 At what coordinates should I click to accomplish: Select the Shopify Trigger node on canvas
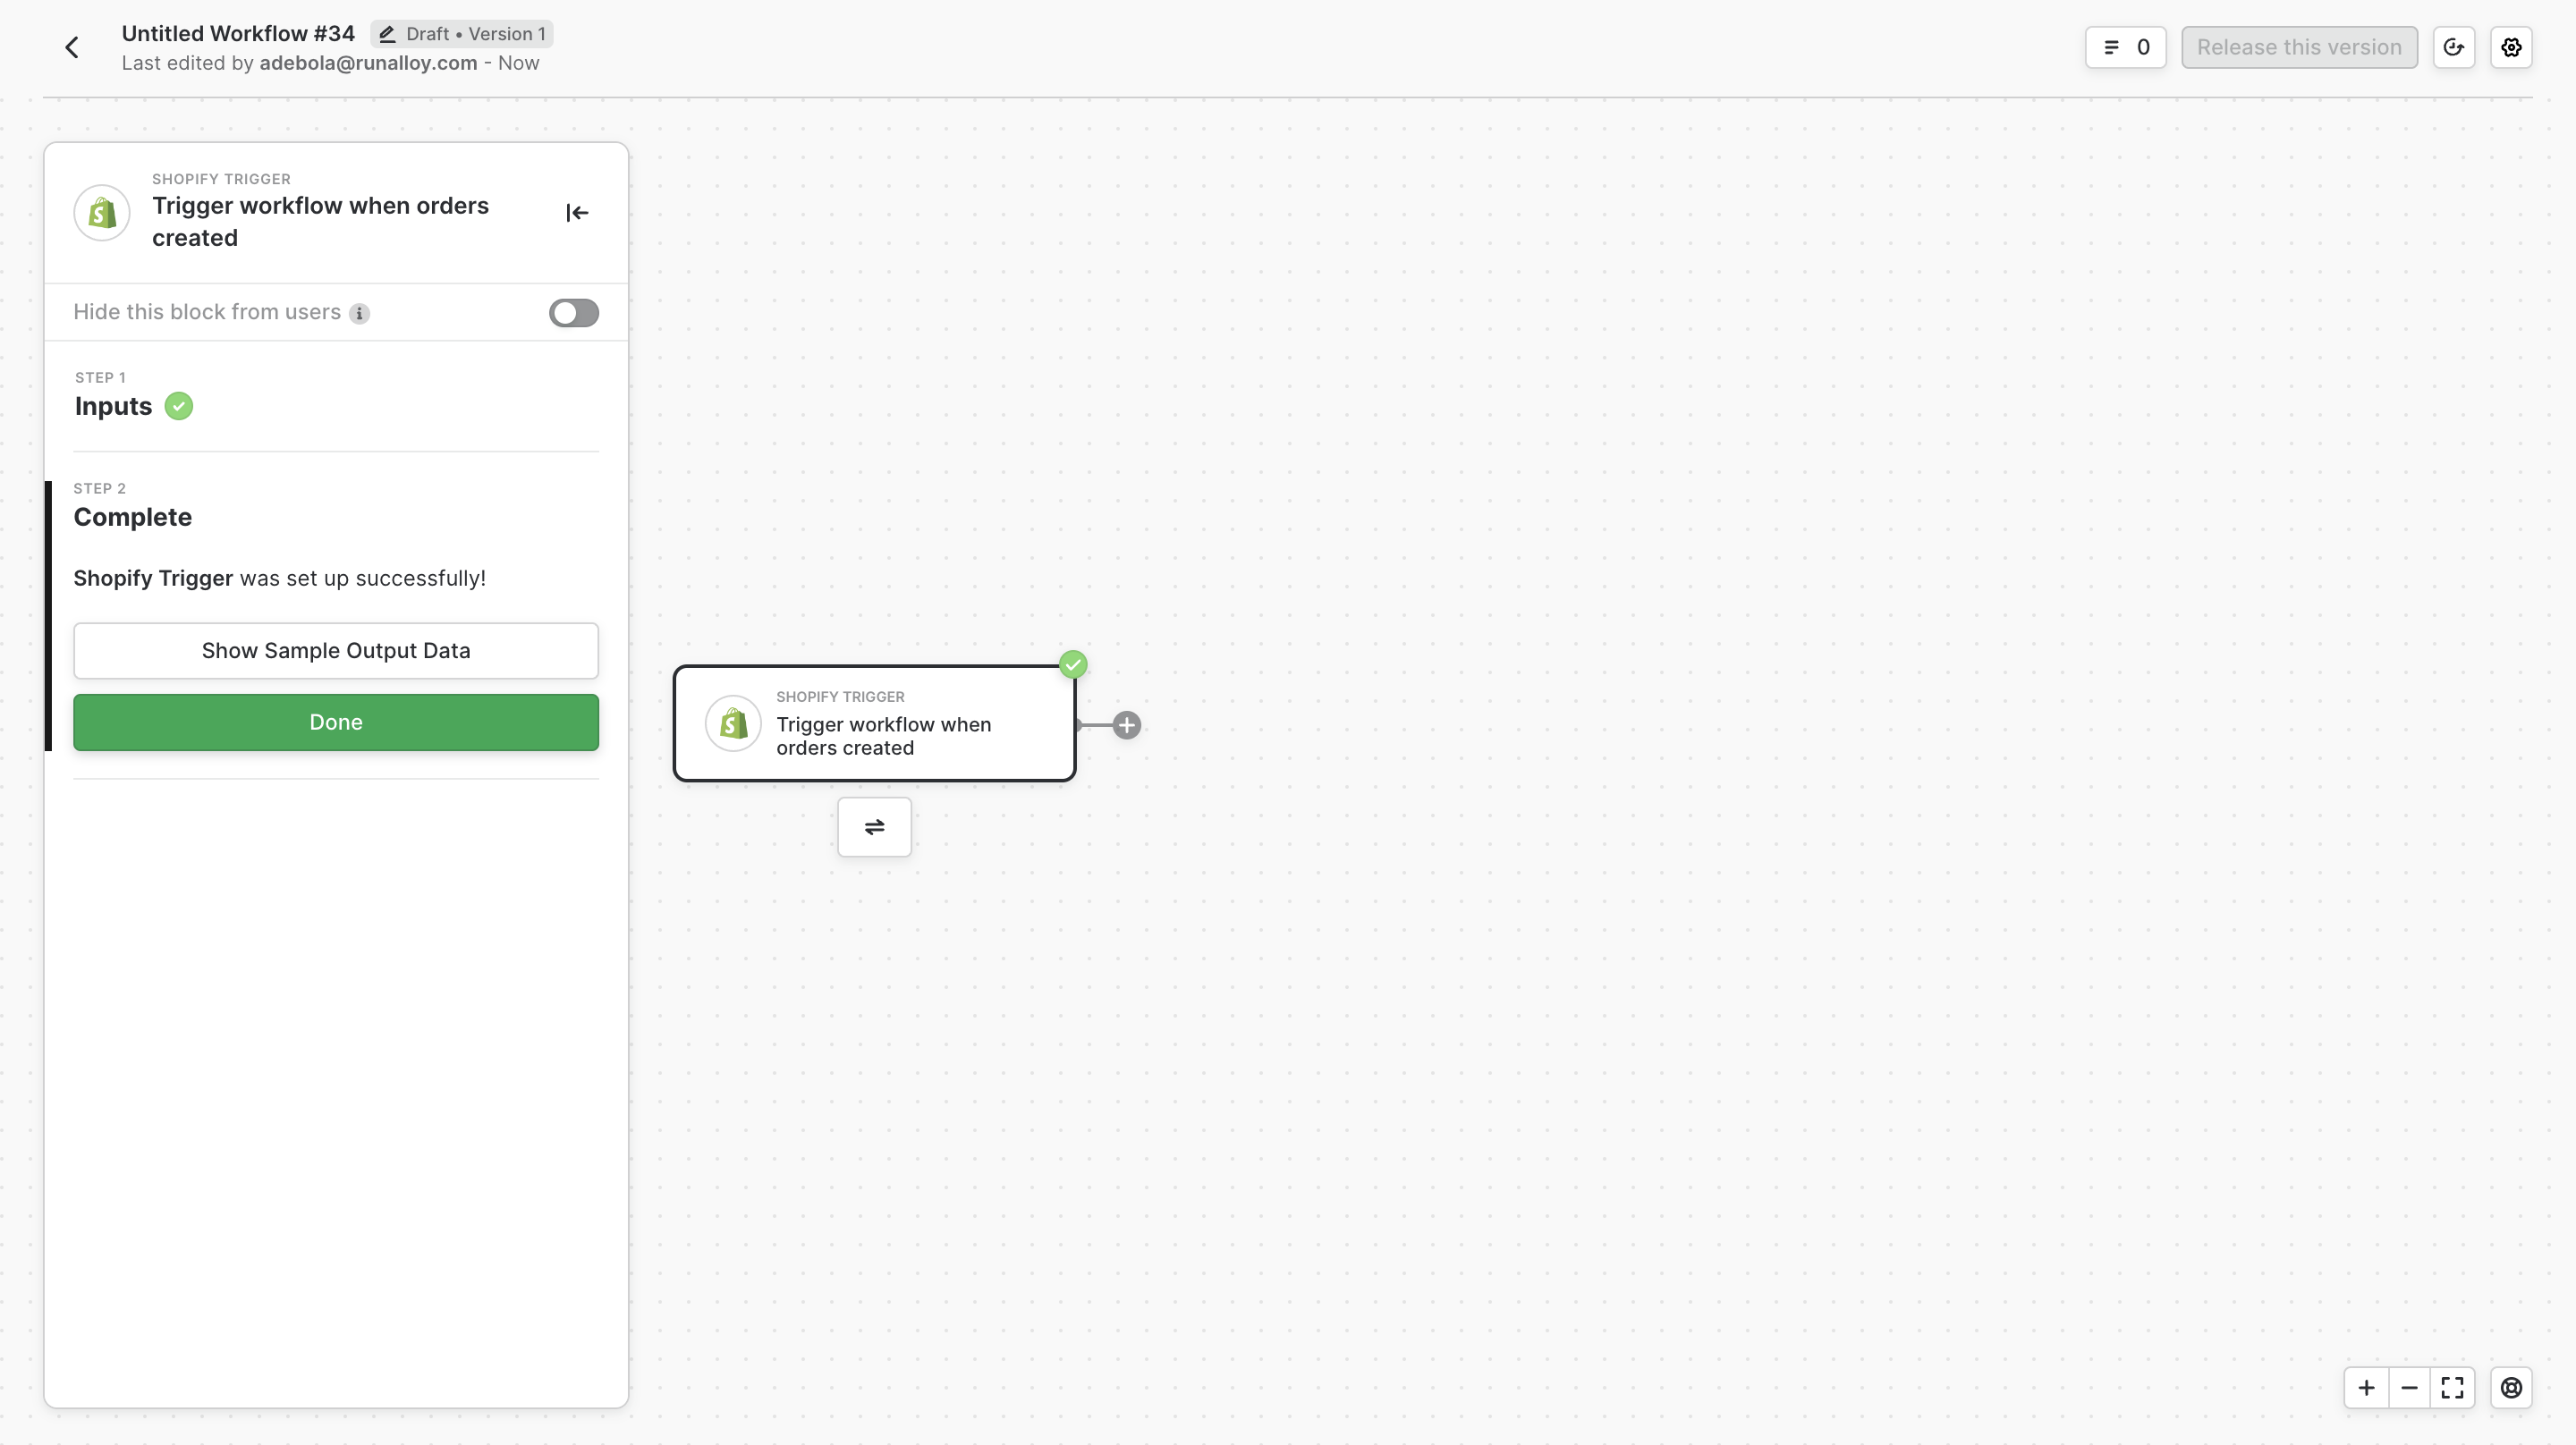coord(874,724)
